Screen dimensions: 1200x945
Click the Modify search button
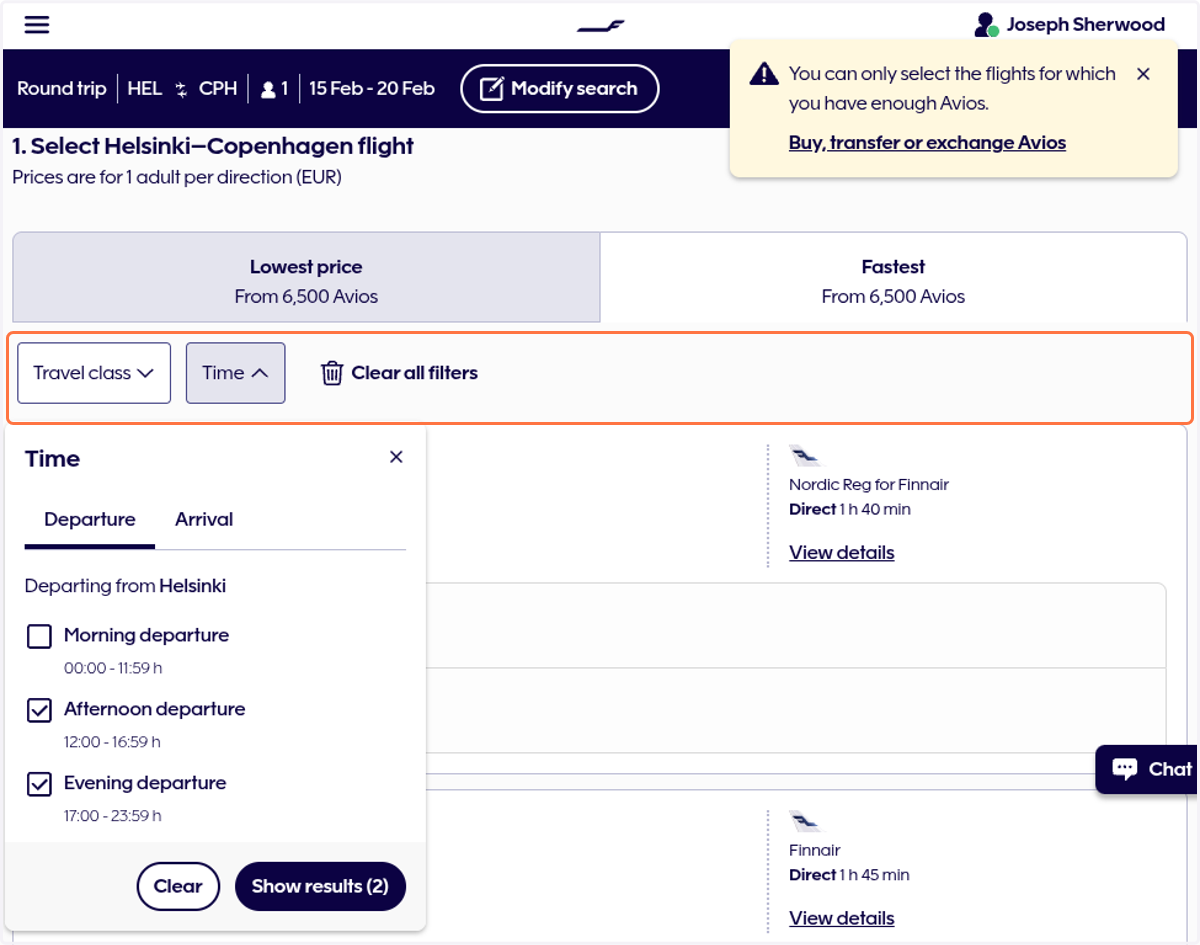click(560, 89)
